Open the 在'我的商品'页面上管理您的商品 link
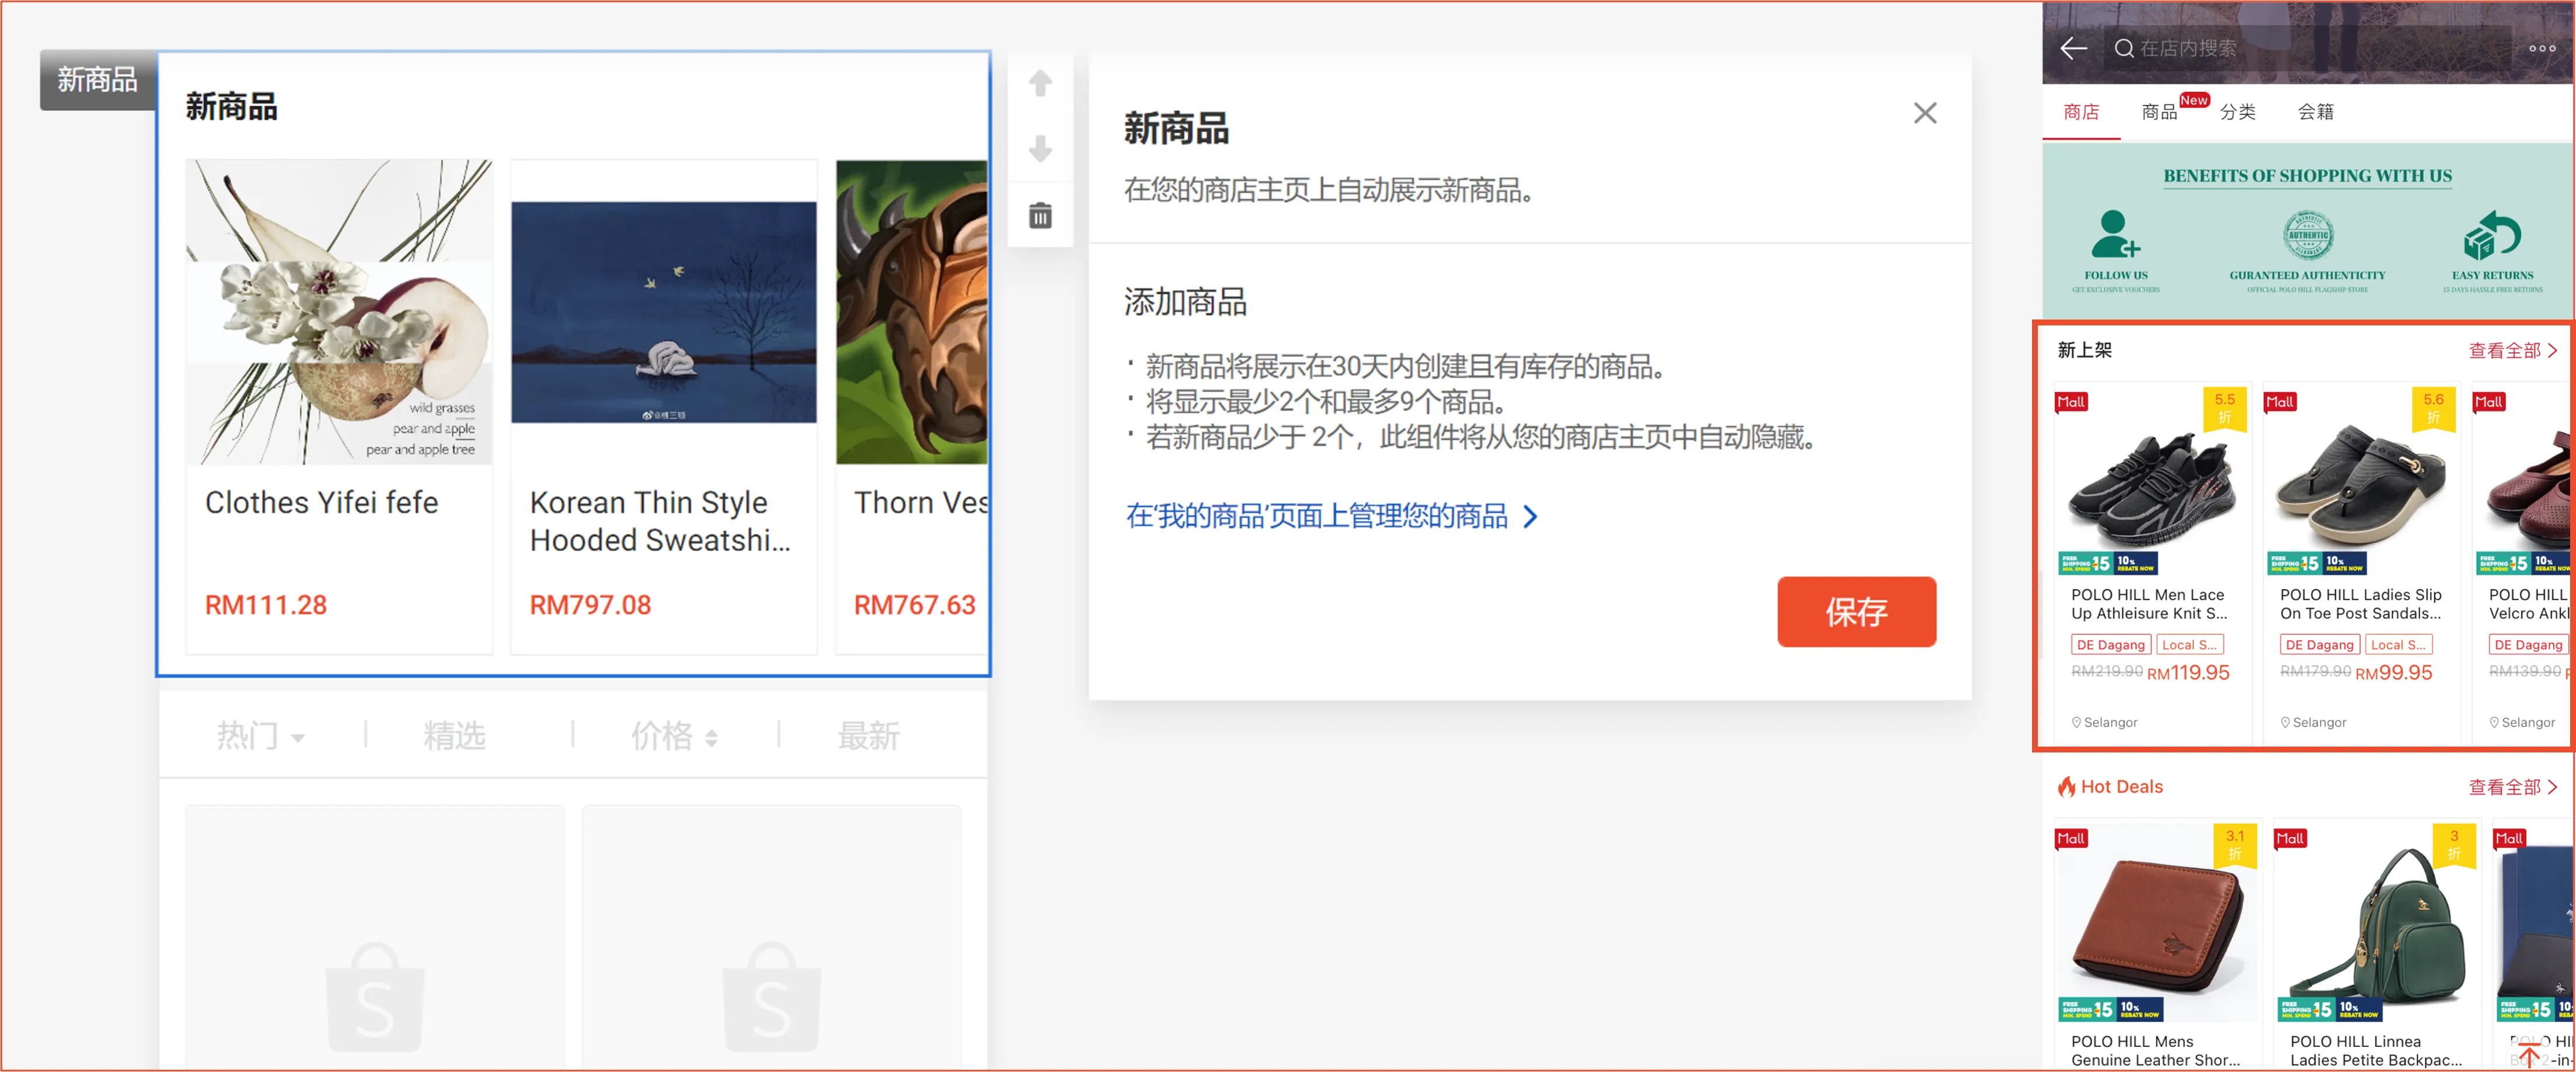This screenshot has height=1072, width=2576. 1328,516
